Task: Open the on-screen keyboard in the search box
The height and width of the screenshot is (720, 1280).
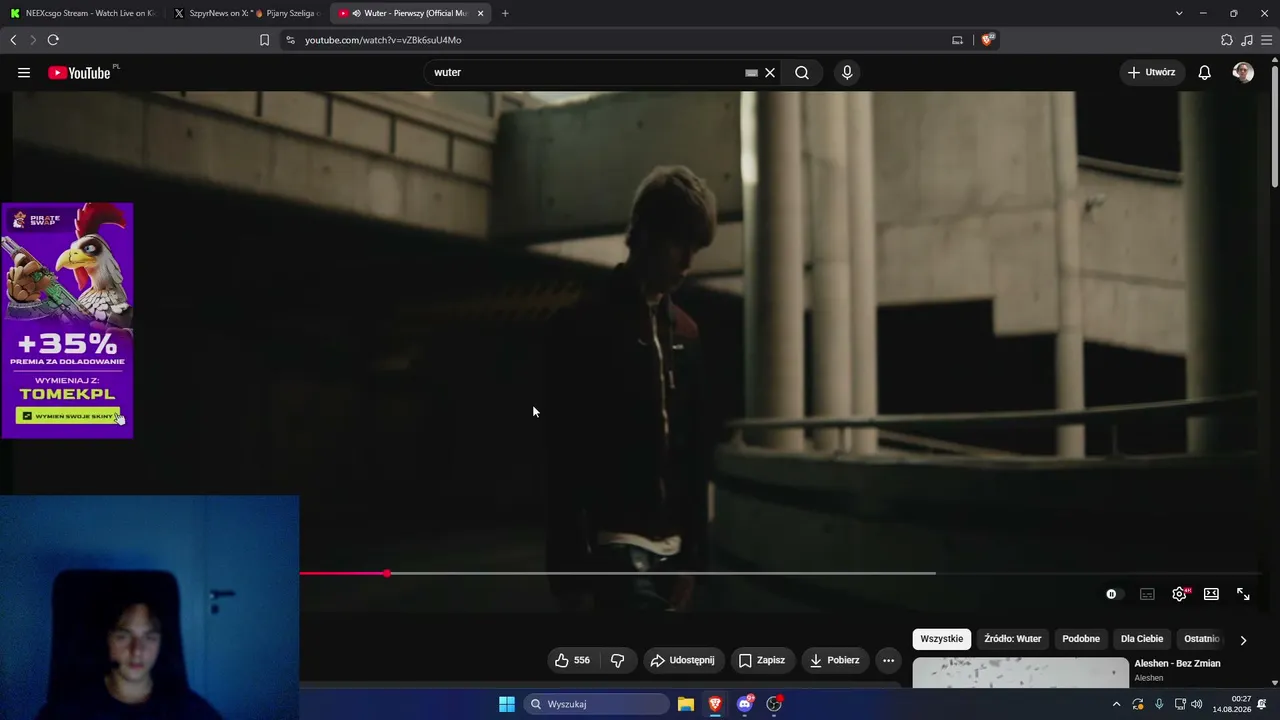Action: [751, 72]
